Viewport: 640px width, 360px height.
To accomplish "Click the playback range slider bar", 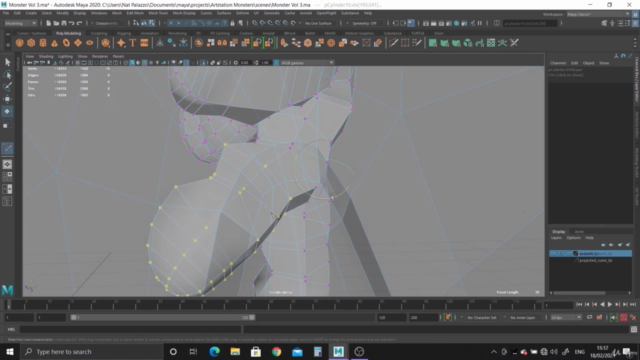I will [x=163, y=318].
